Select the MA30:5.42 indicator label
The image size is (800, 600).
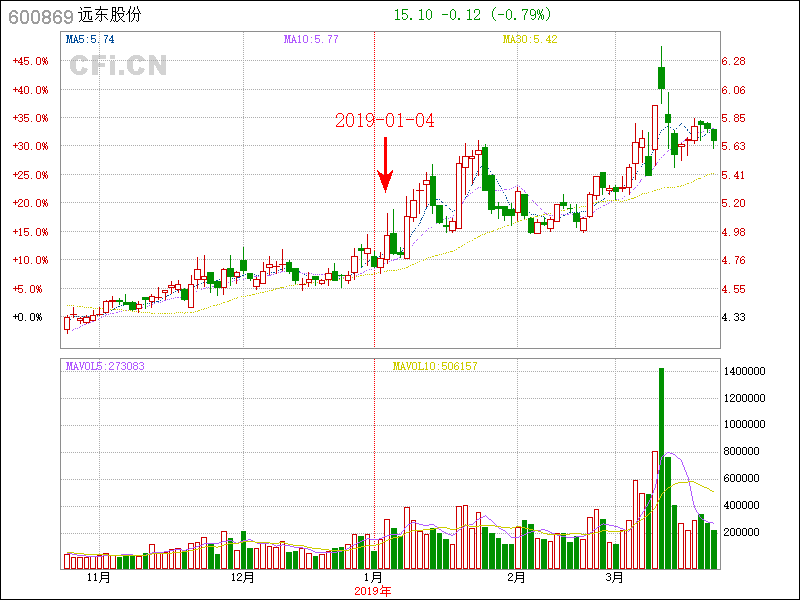click(529, 40)
